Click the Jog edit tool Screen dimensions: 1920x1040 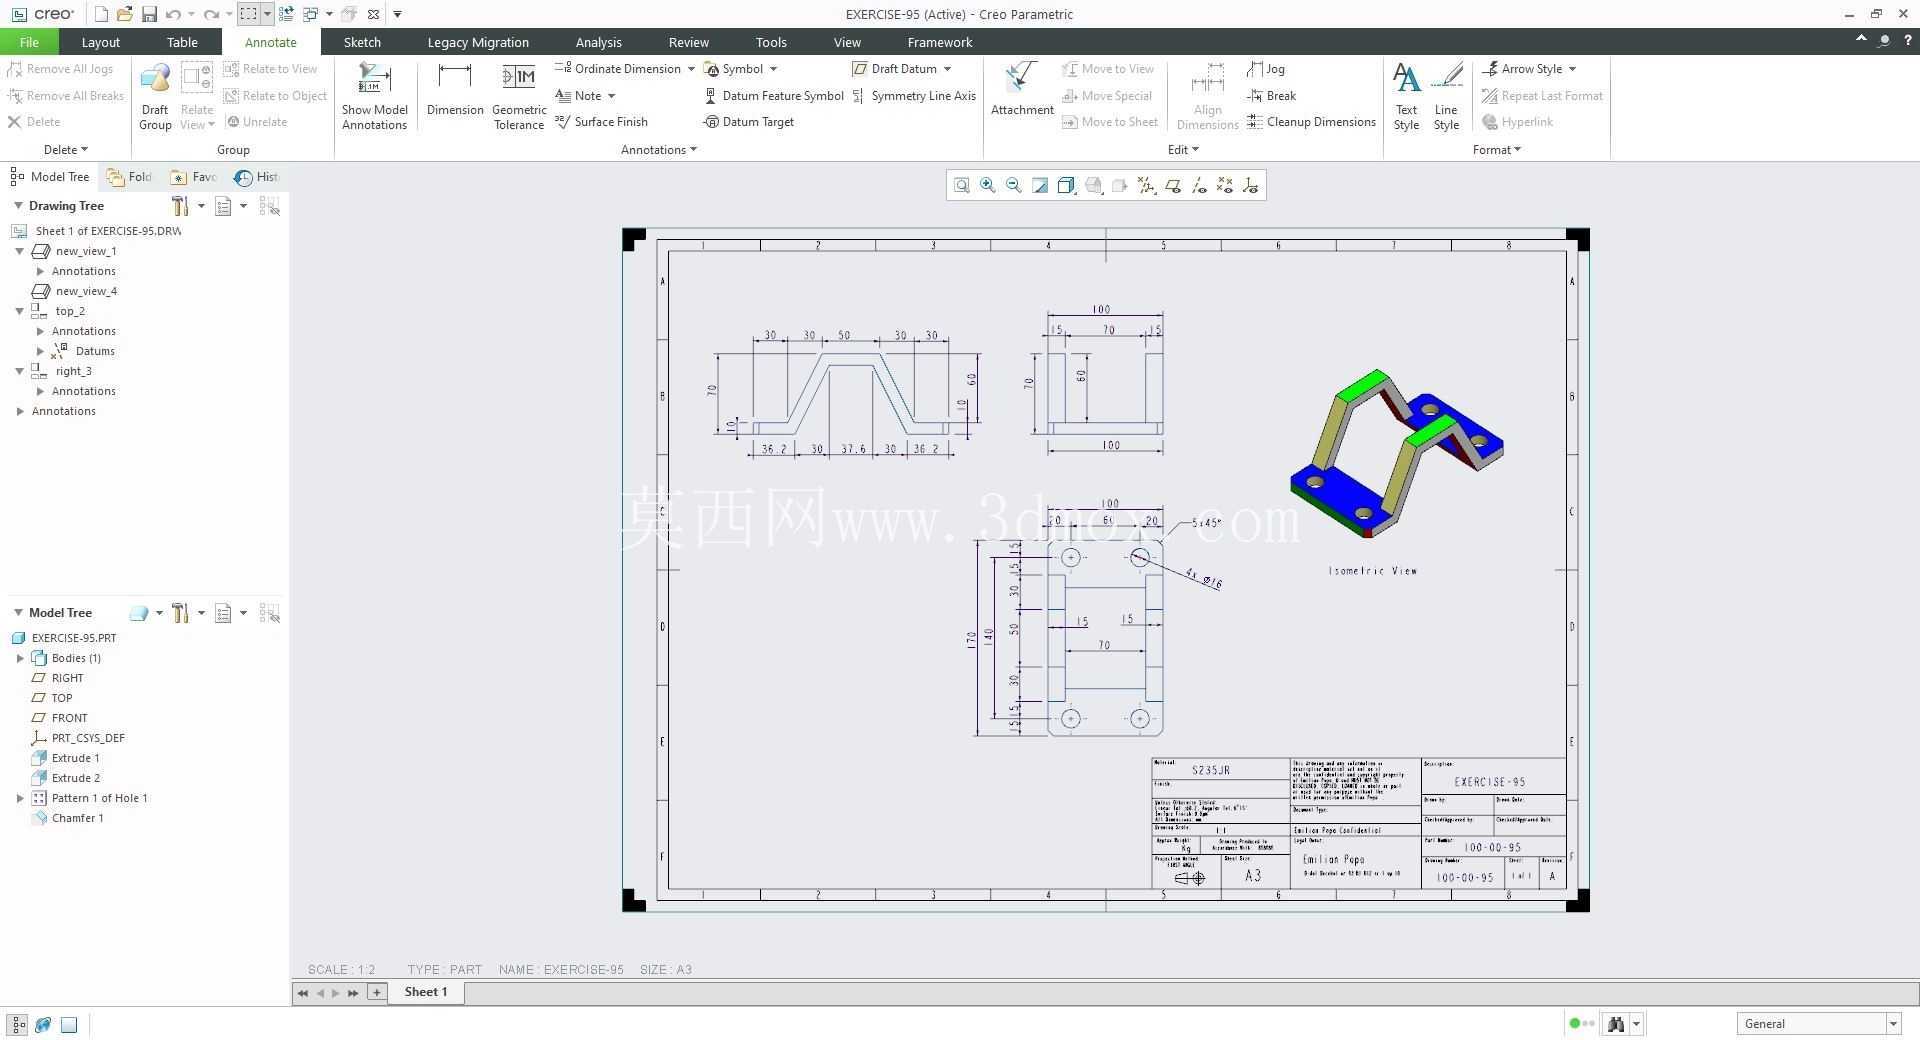[1266, 69]
